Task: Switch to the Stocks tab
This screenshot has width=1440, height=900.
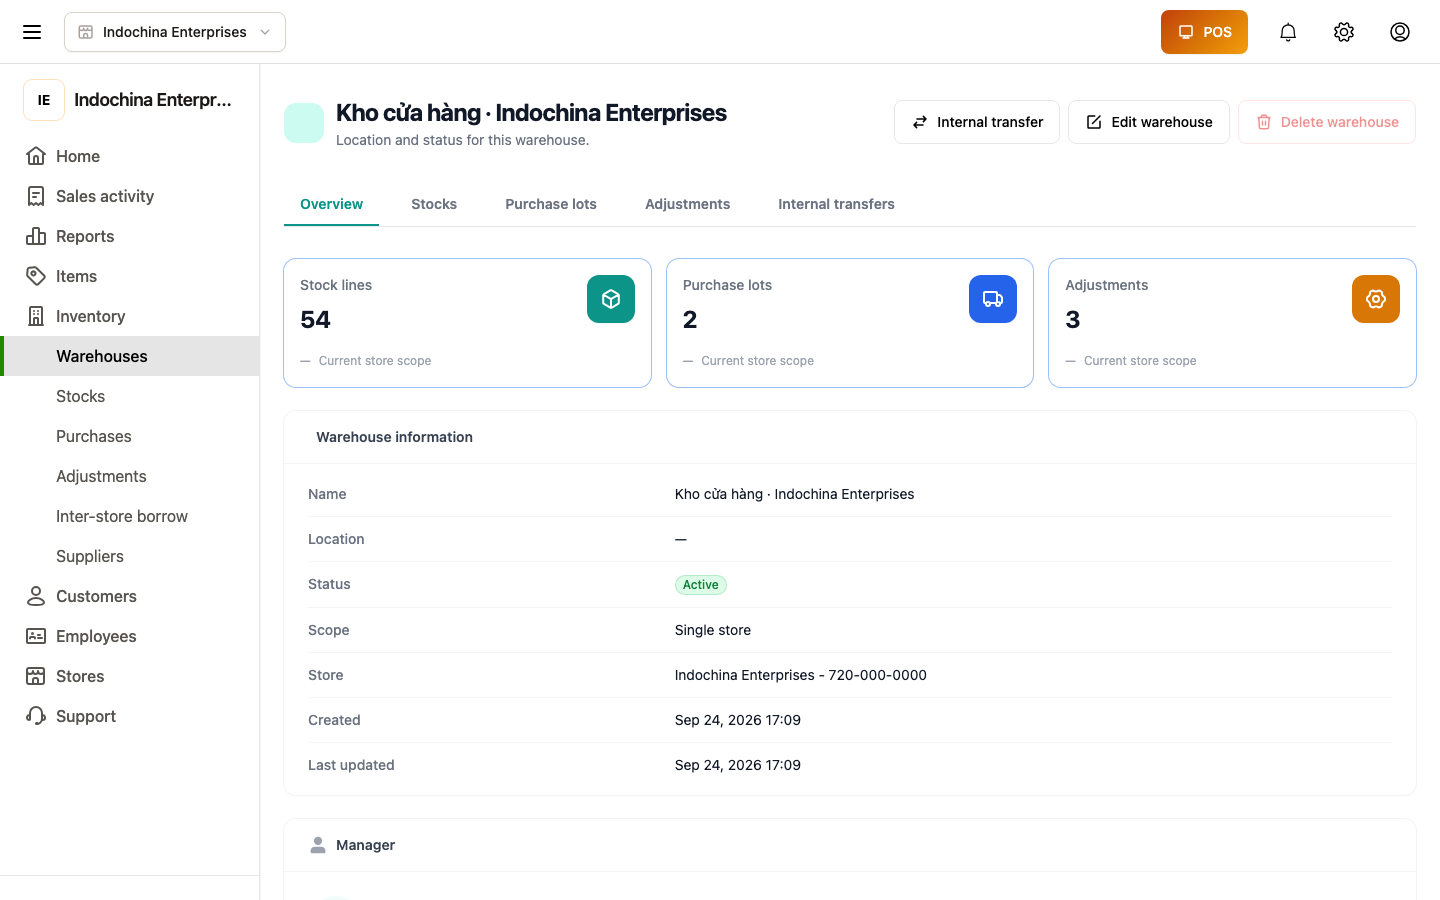Action: 434,204
